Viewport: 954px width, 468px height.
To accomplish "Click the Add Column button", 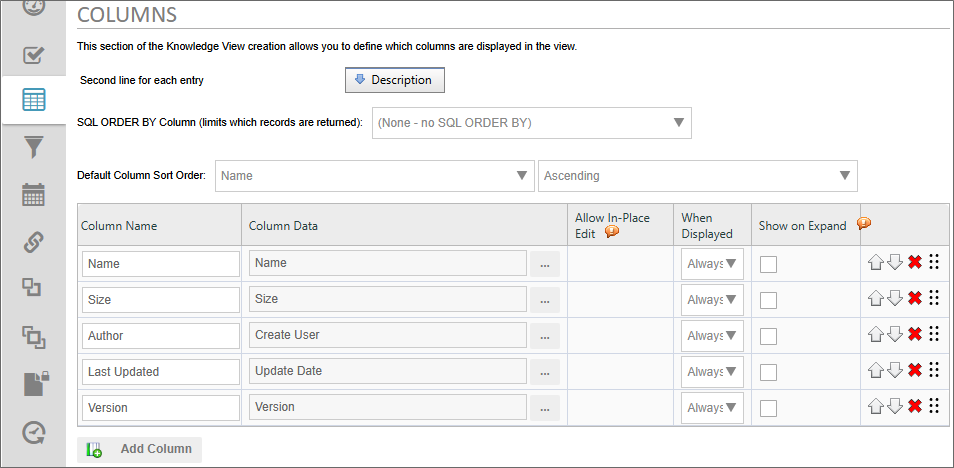I will (140, 449).
